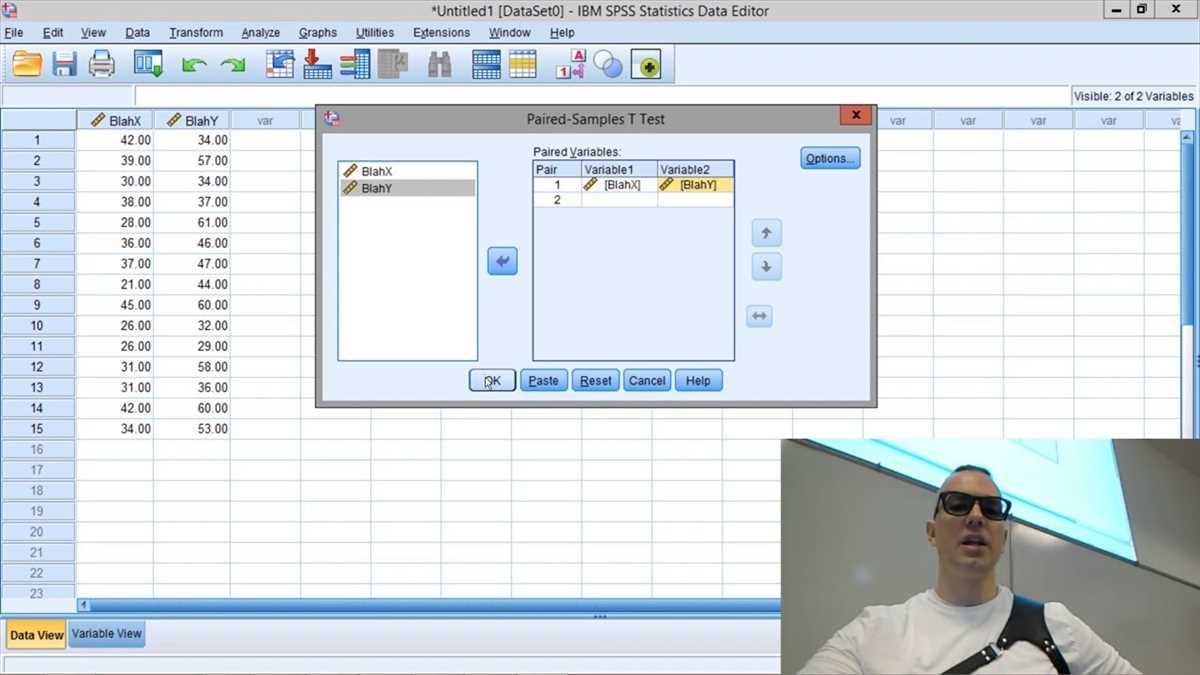Image resolution: width=1200 pixels, height=675 pixels.
Task: Switch to the Variable View tab
Action: pos(107,633)
